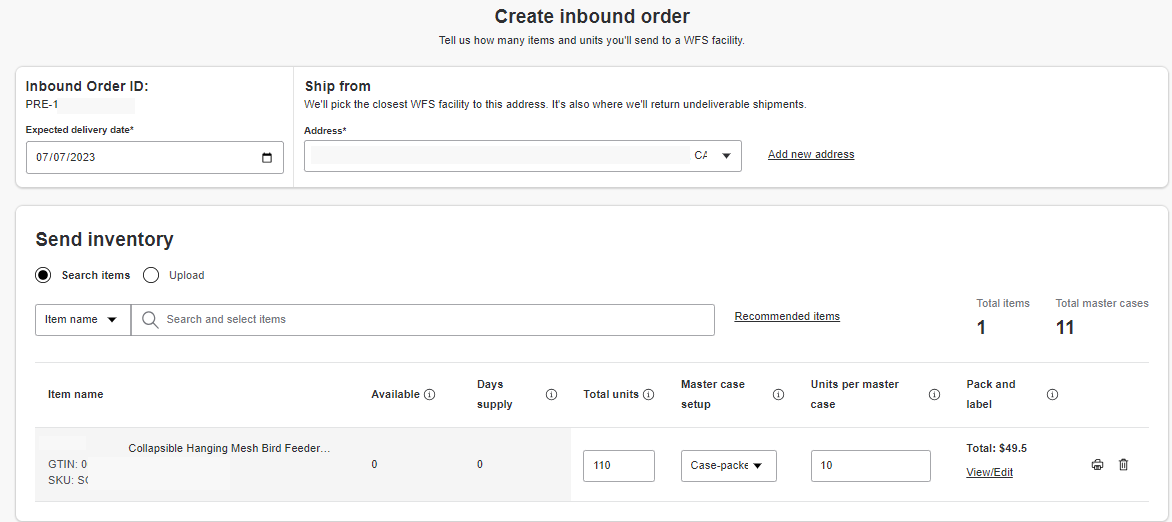This screenshot has height=522, width=1172.
Task: Show info for Units per master case
Action: tap(934, 395)
